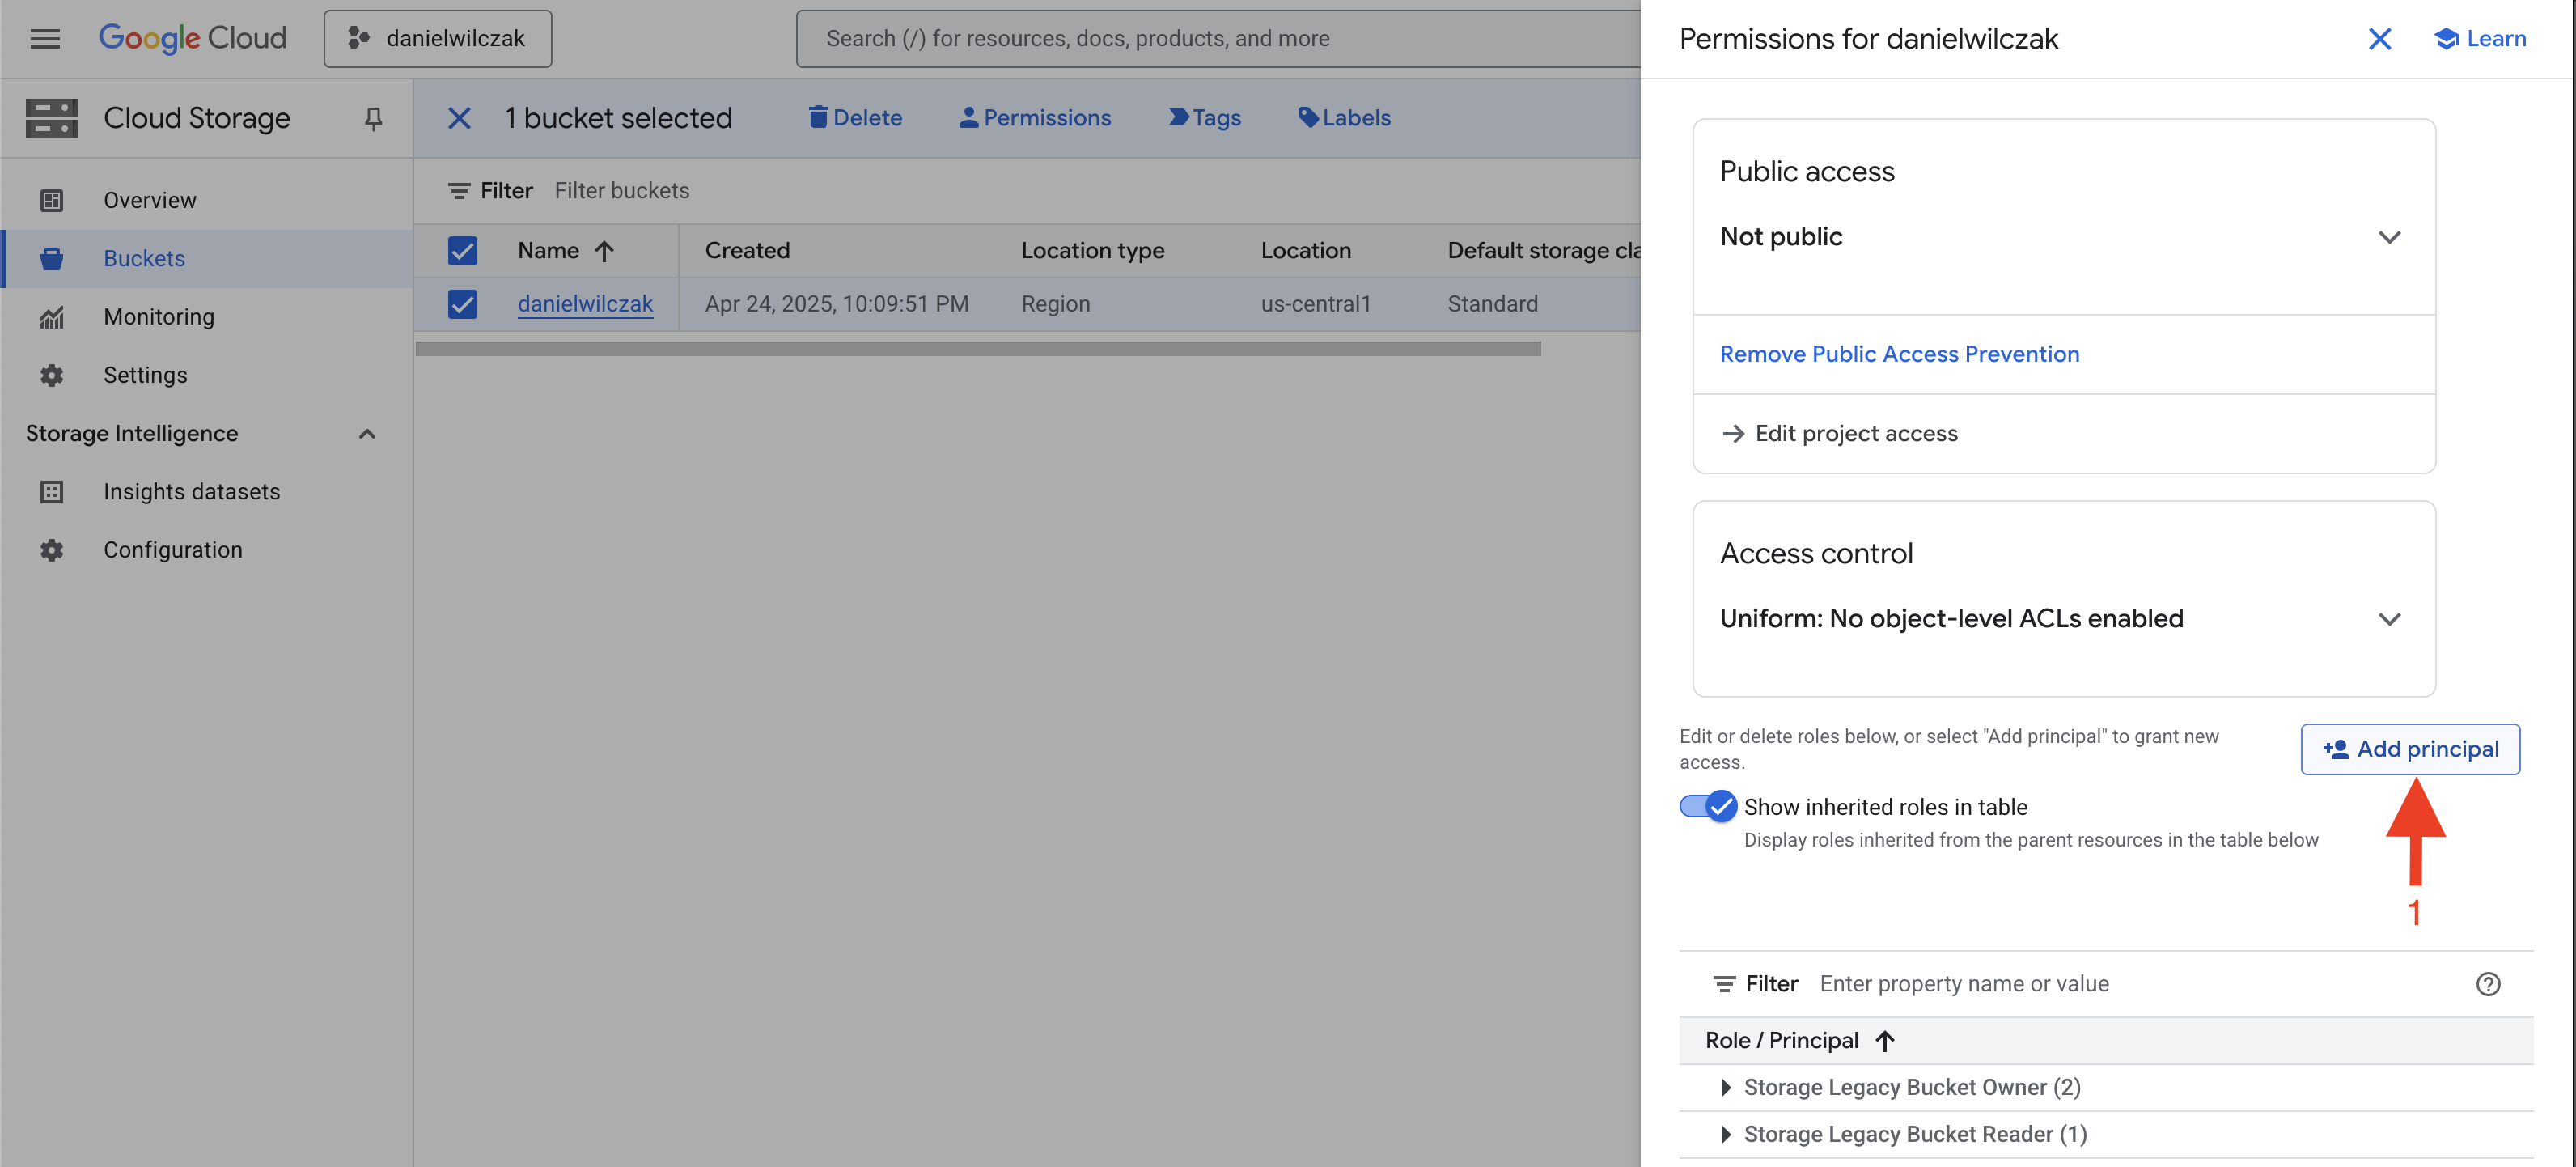Toggle Show inherited roles in table
2576x1167 pixels.
1707,806
